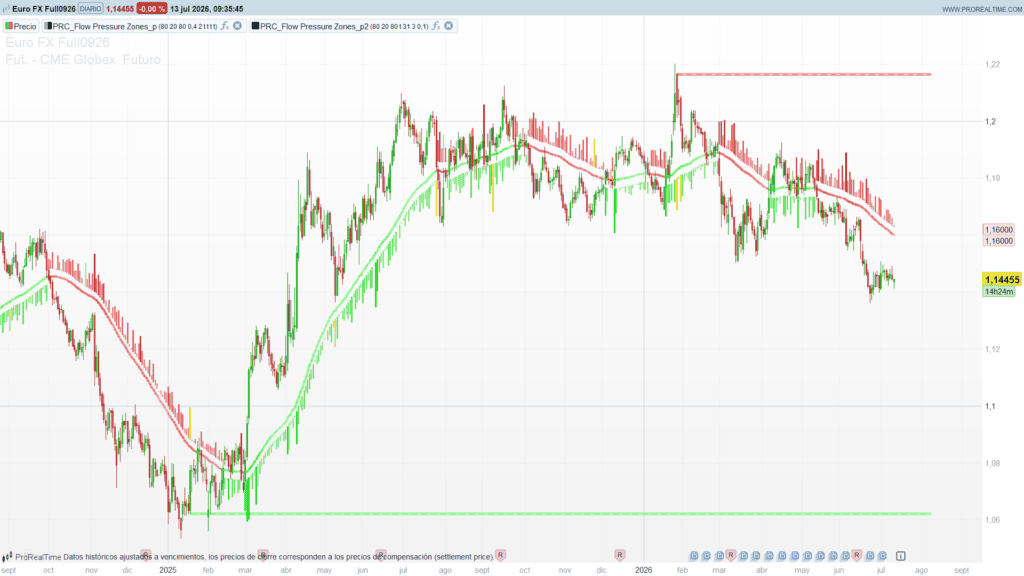Click the first blue event icon in February 2026
This screenshot has width=1024, height=576.
(x=694, y=556)
